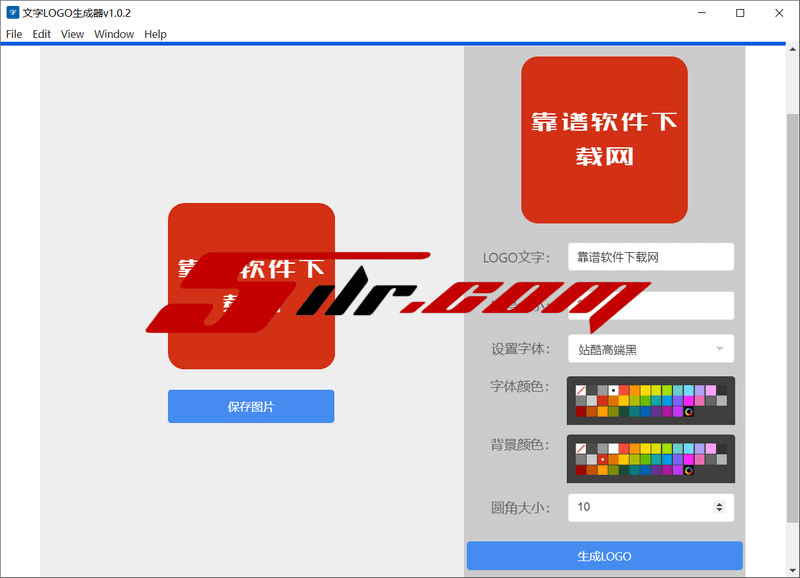Open the 设置字体 font dropdown showing 站酷高端黑

pyautogui.click(x=651, y=349)
